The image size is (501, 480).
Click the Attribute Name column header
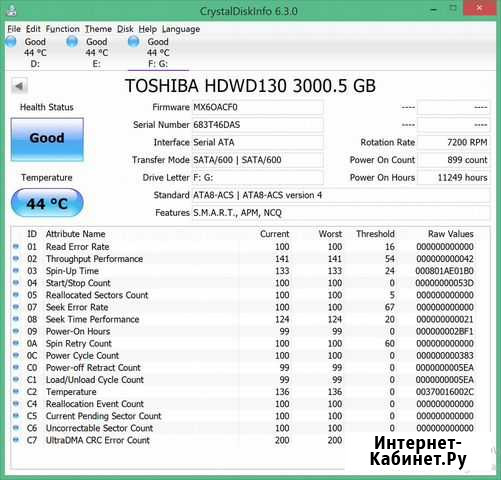pyautogui.click(x=76, y=234)
